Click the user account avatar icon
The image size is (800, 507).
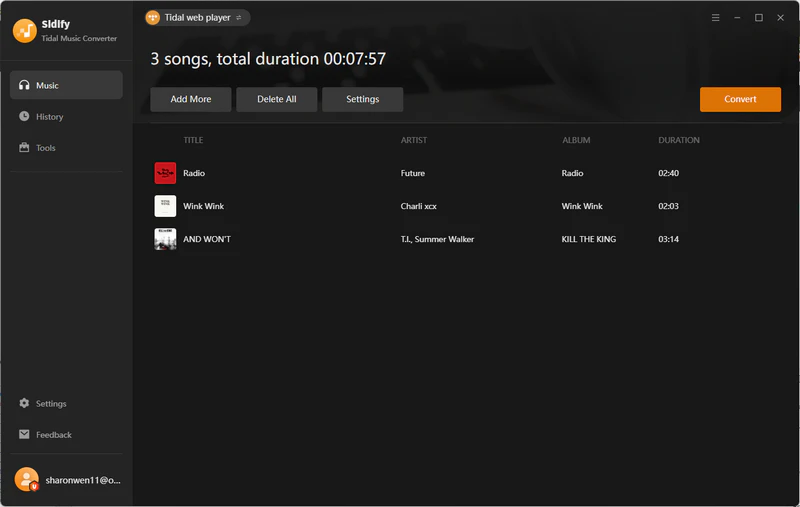pos(27,479)
